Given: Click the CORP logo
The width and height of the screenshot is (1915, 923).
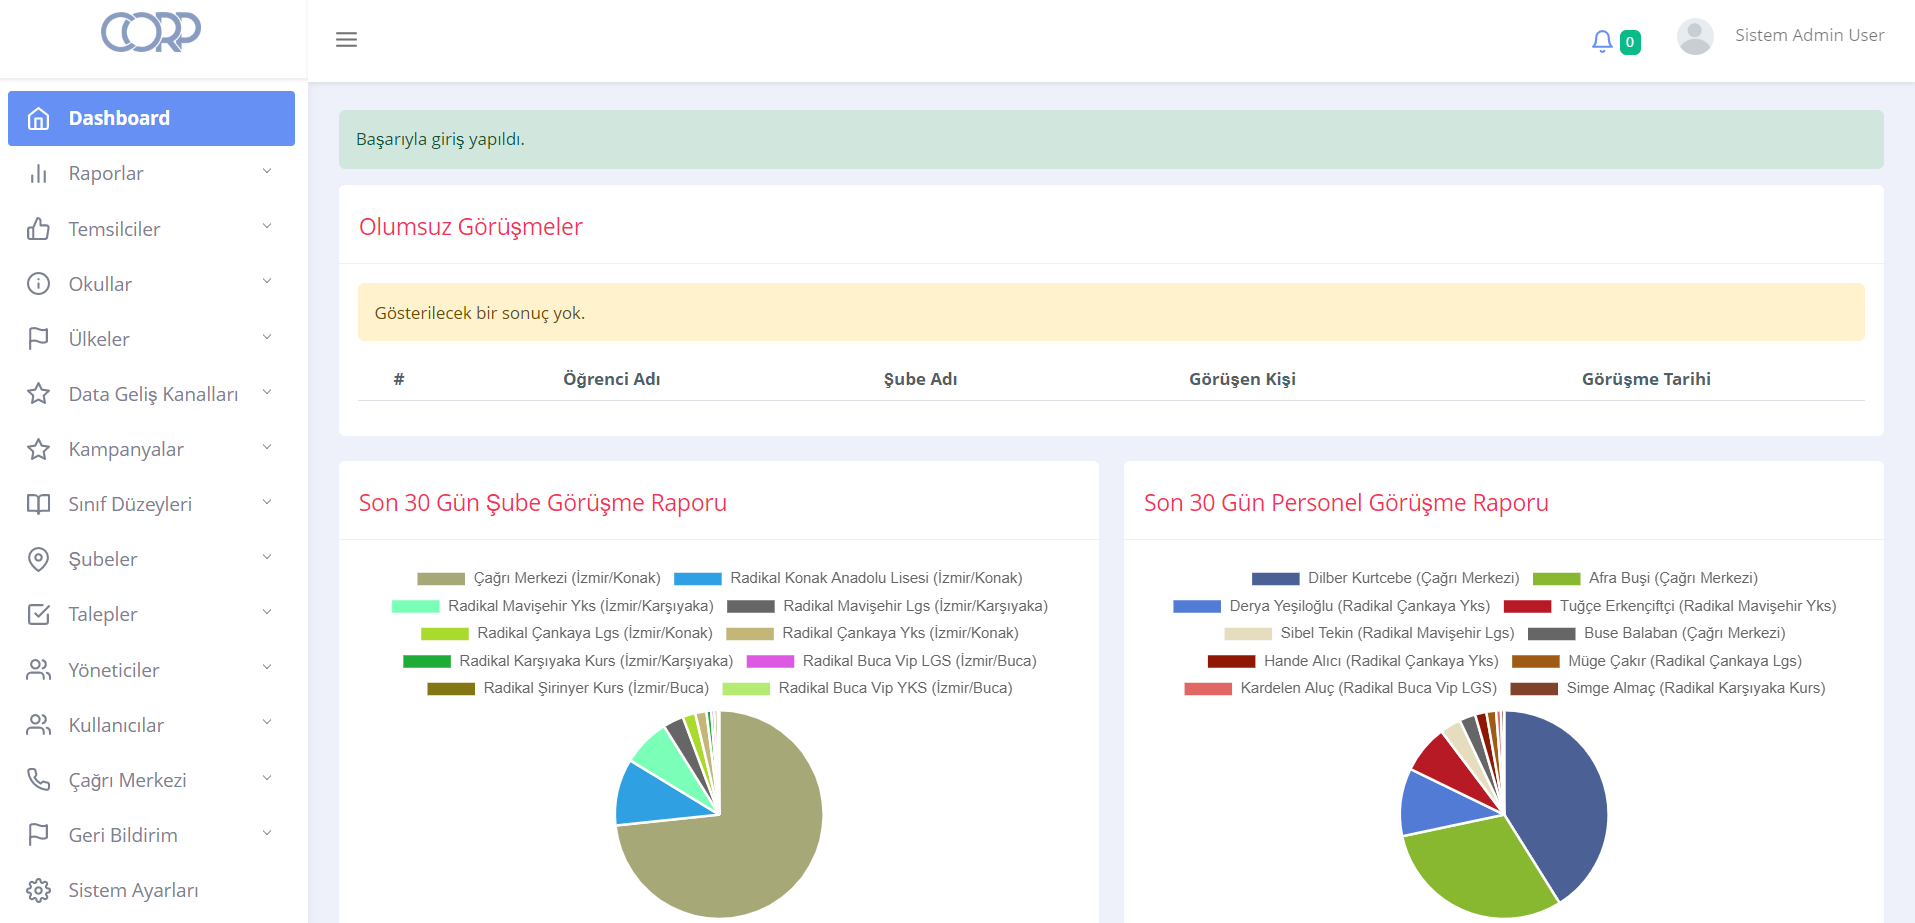Looking at the screenshot, I should click(x=151, y=32).
